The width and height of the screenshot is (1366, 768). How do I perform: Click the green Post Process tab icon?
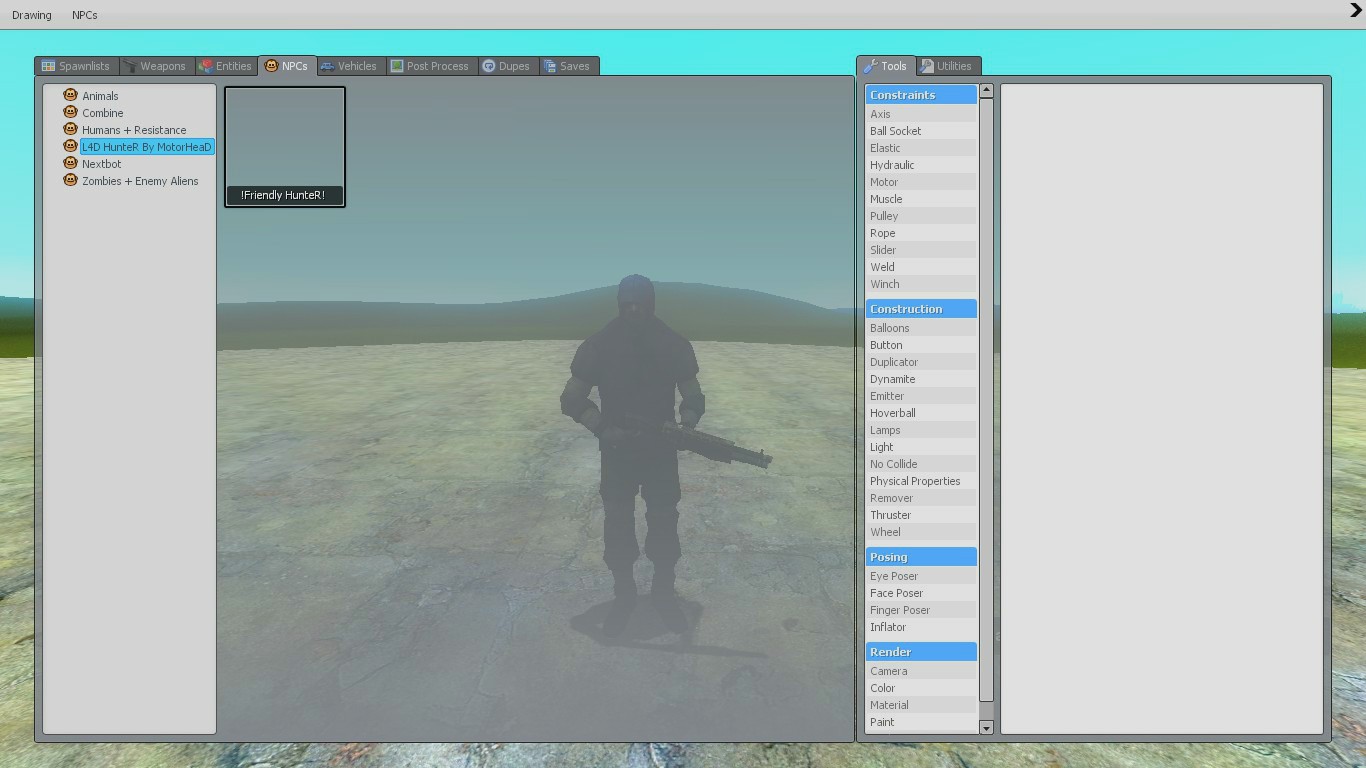click(x=396, y=65)
